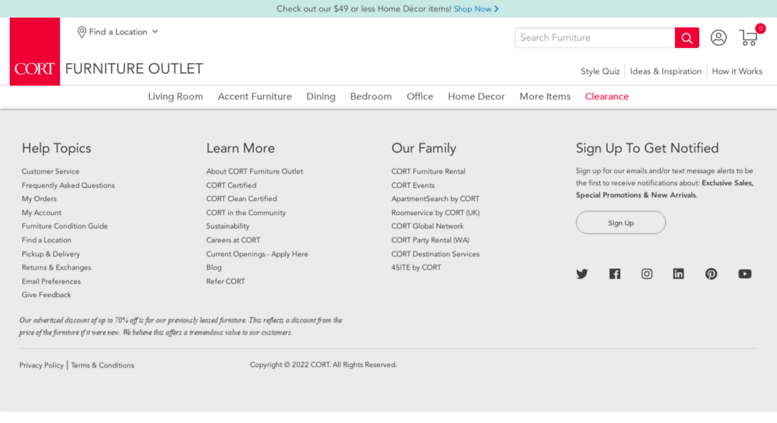Click the red search magnifier button
The image size is (777, 423).
(x=686, y=38)
